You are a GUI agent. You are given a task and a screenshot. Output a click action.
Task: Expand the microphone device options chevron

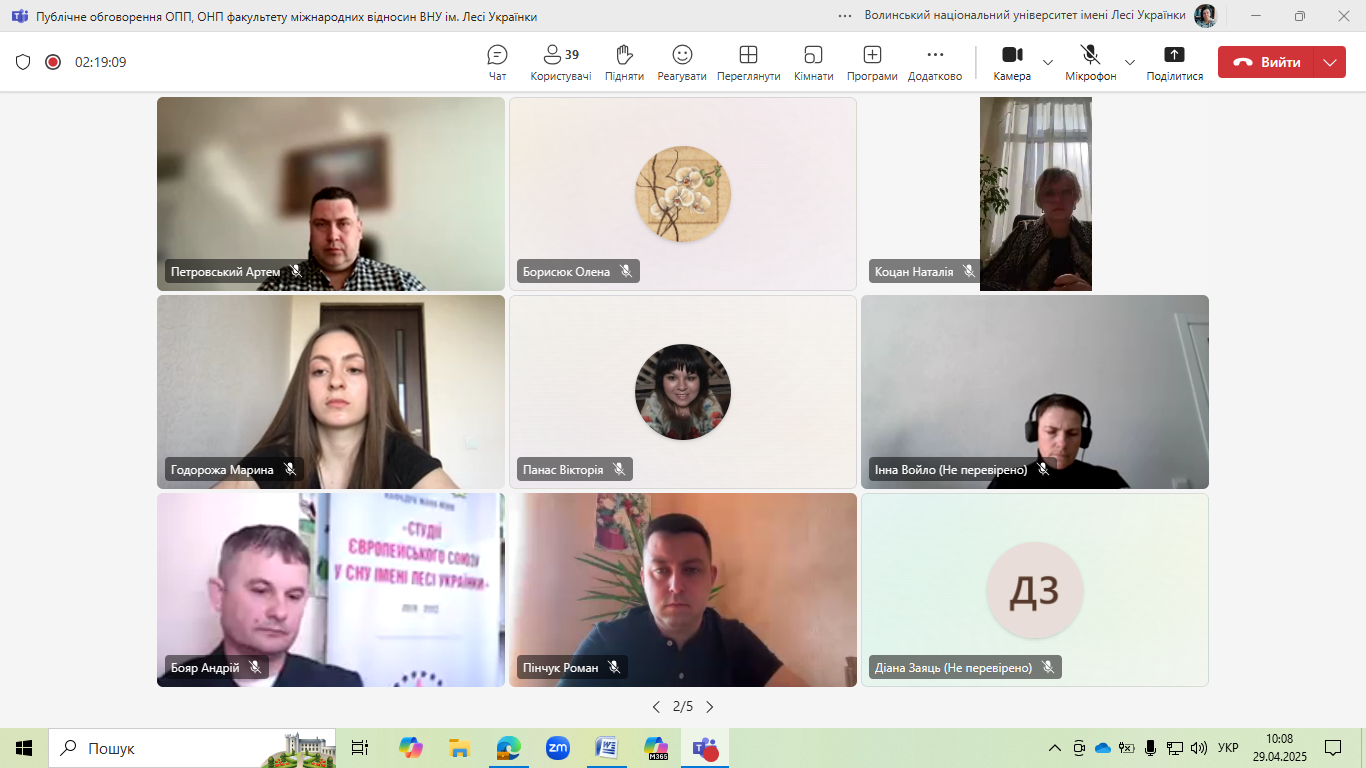tap(1129, 62)
